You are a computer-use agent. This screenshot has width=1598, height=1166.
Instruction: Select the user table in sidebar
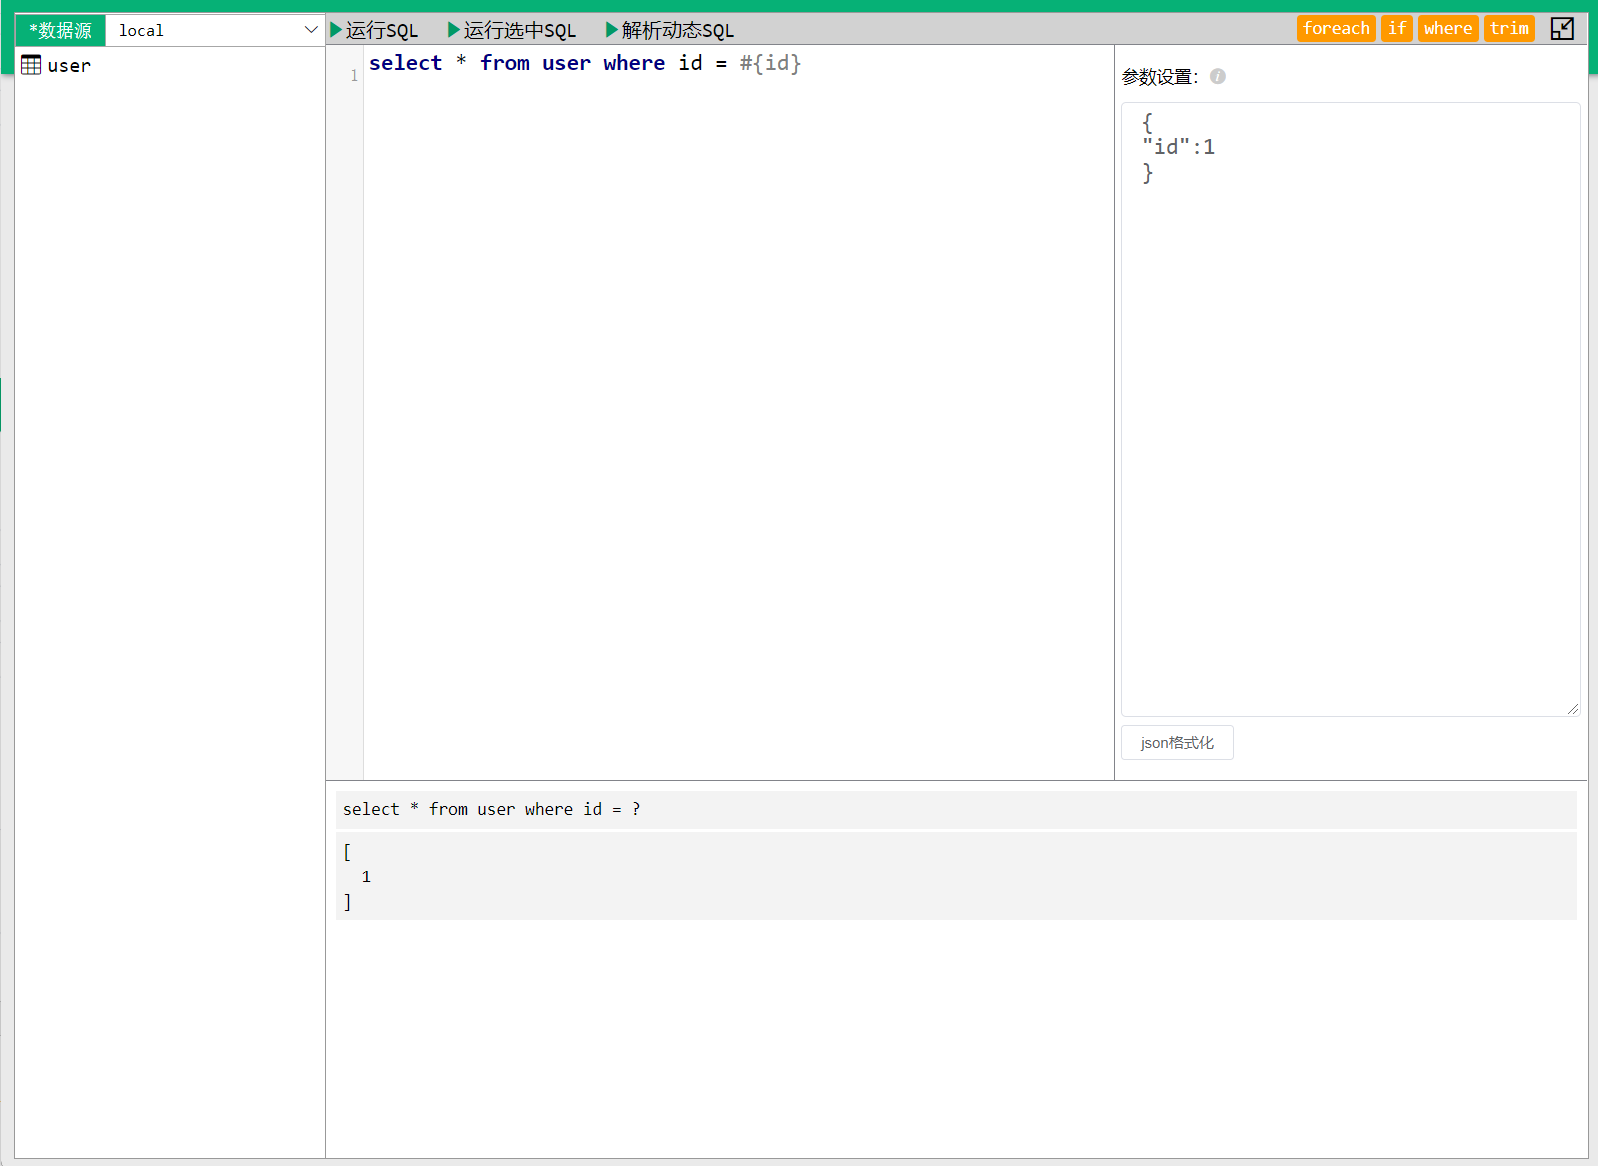click(x=68, y=66)
